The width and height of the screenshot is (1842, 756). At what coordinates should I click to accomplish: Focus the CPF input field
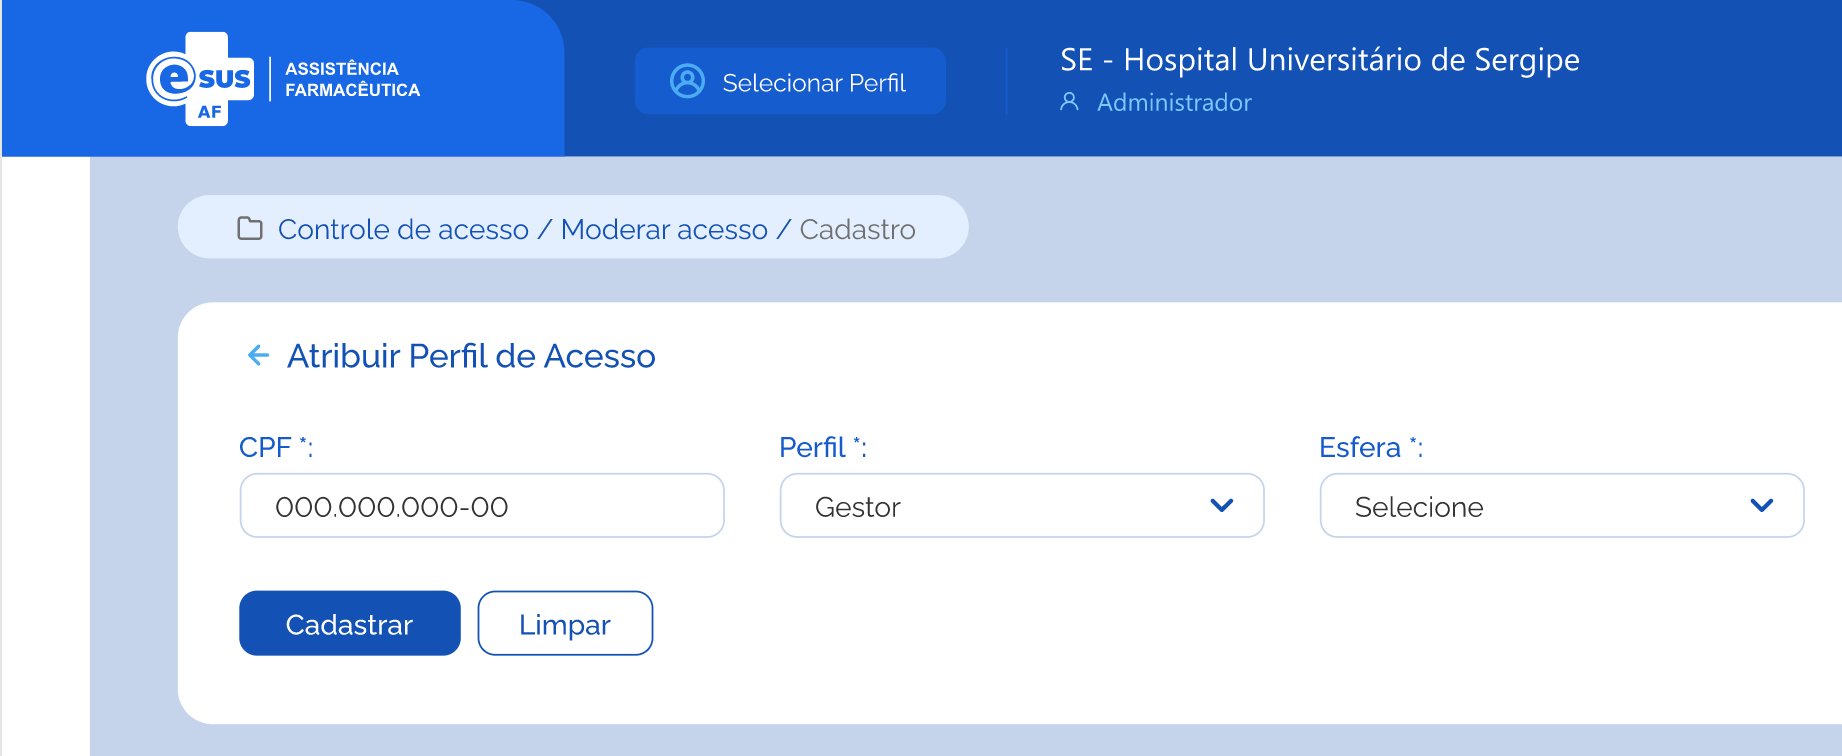pos(481,506)
